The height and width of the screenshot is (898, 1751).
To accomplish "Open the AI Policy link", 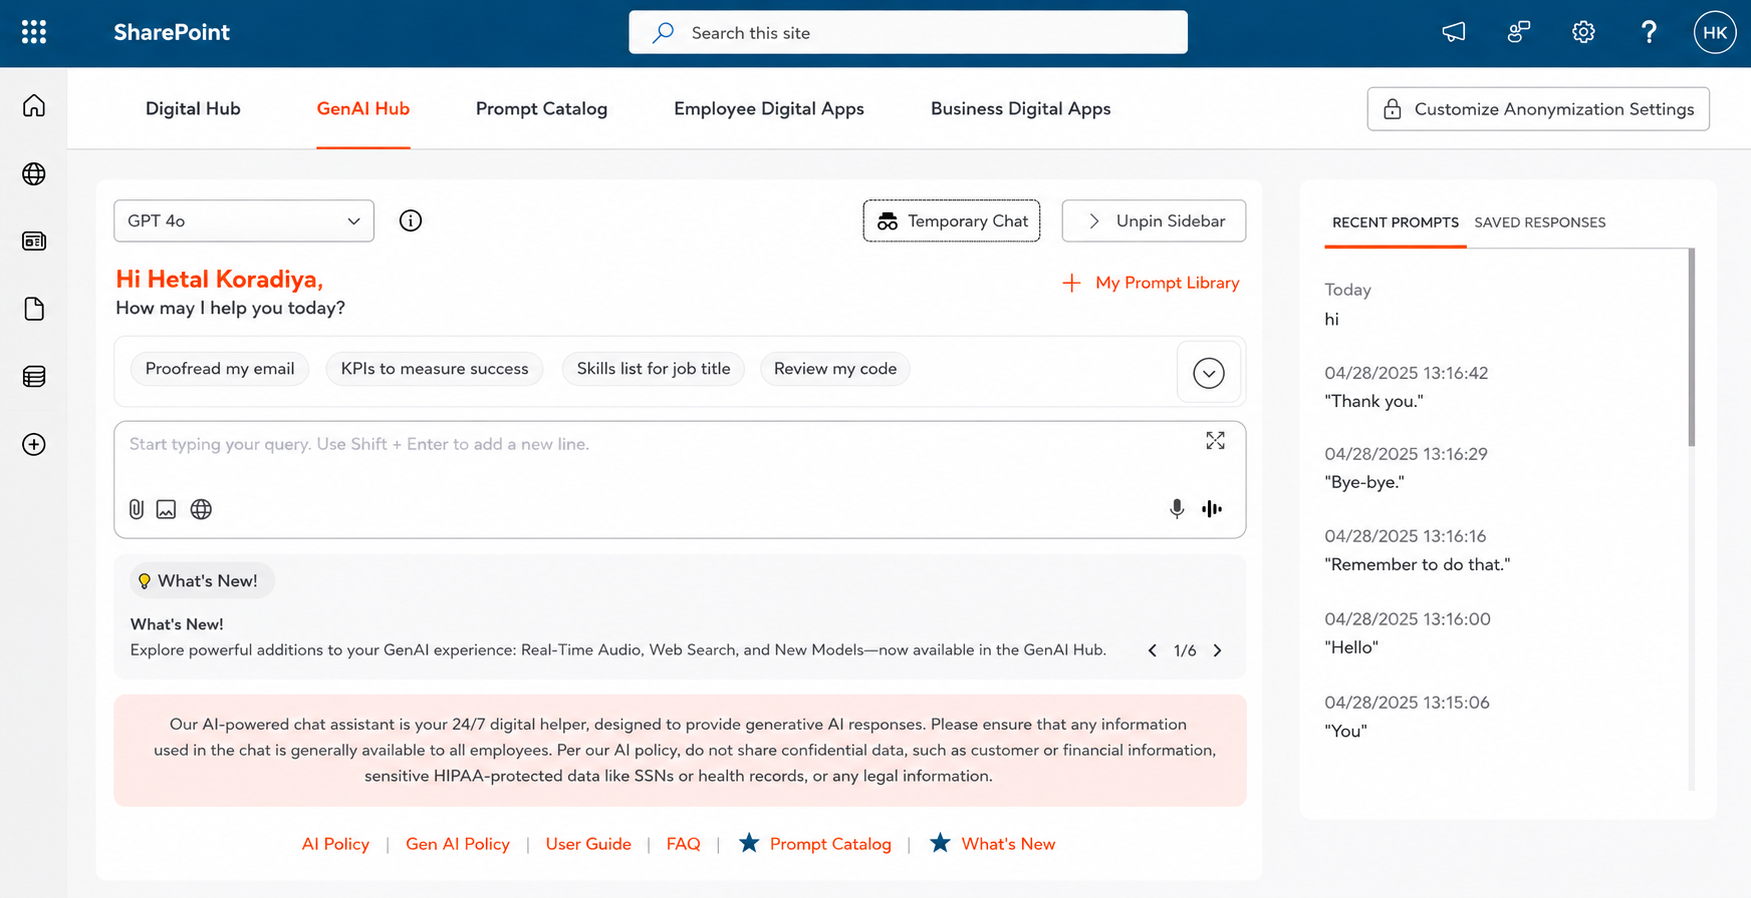I will tap(336, 844).
